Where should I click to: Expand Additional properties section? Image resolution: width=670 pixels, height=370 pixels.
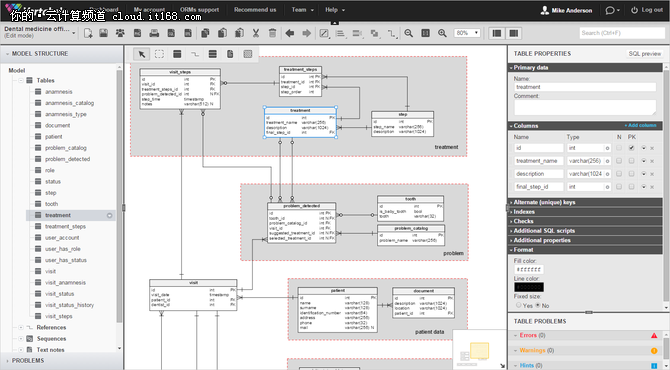[585, 240]
